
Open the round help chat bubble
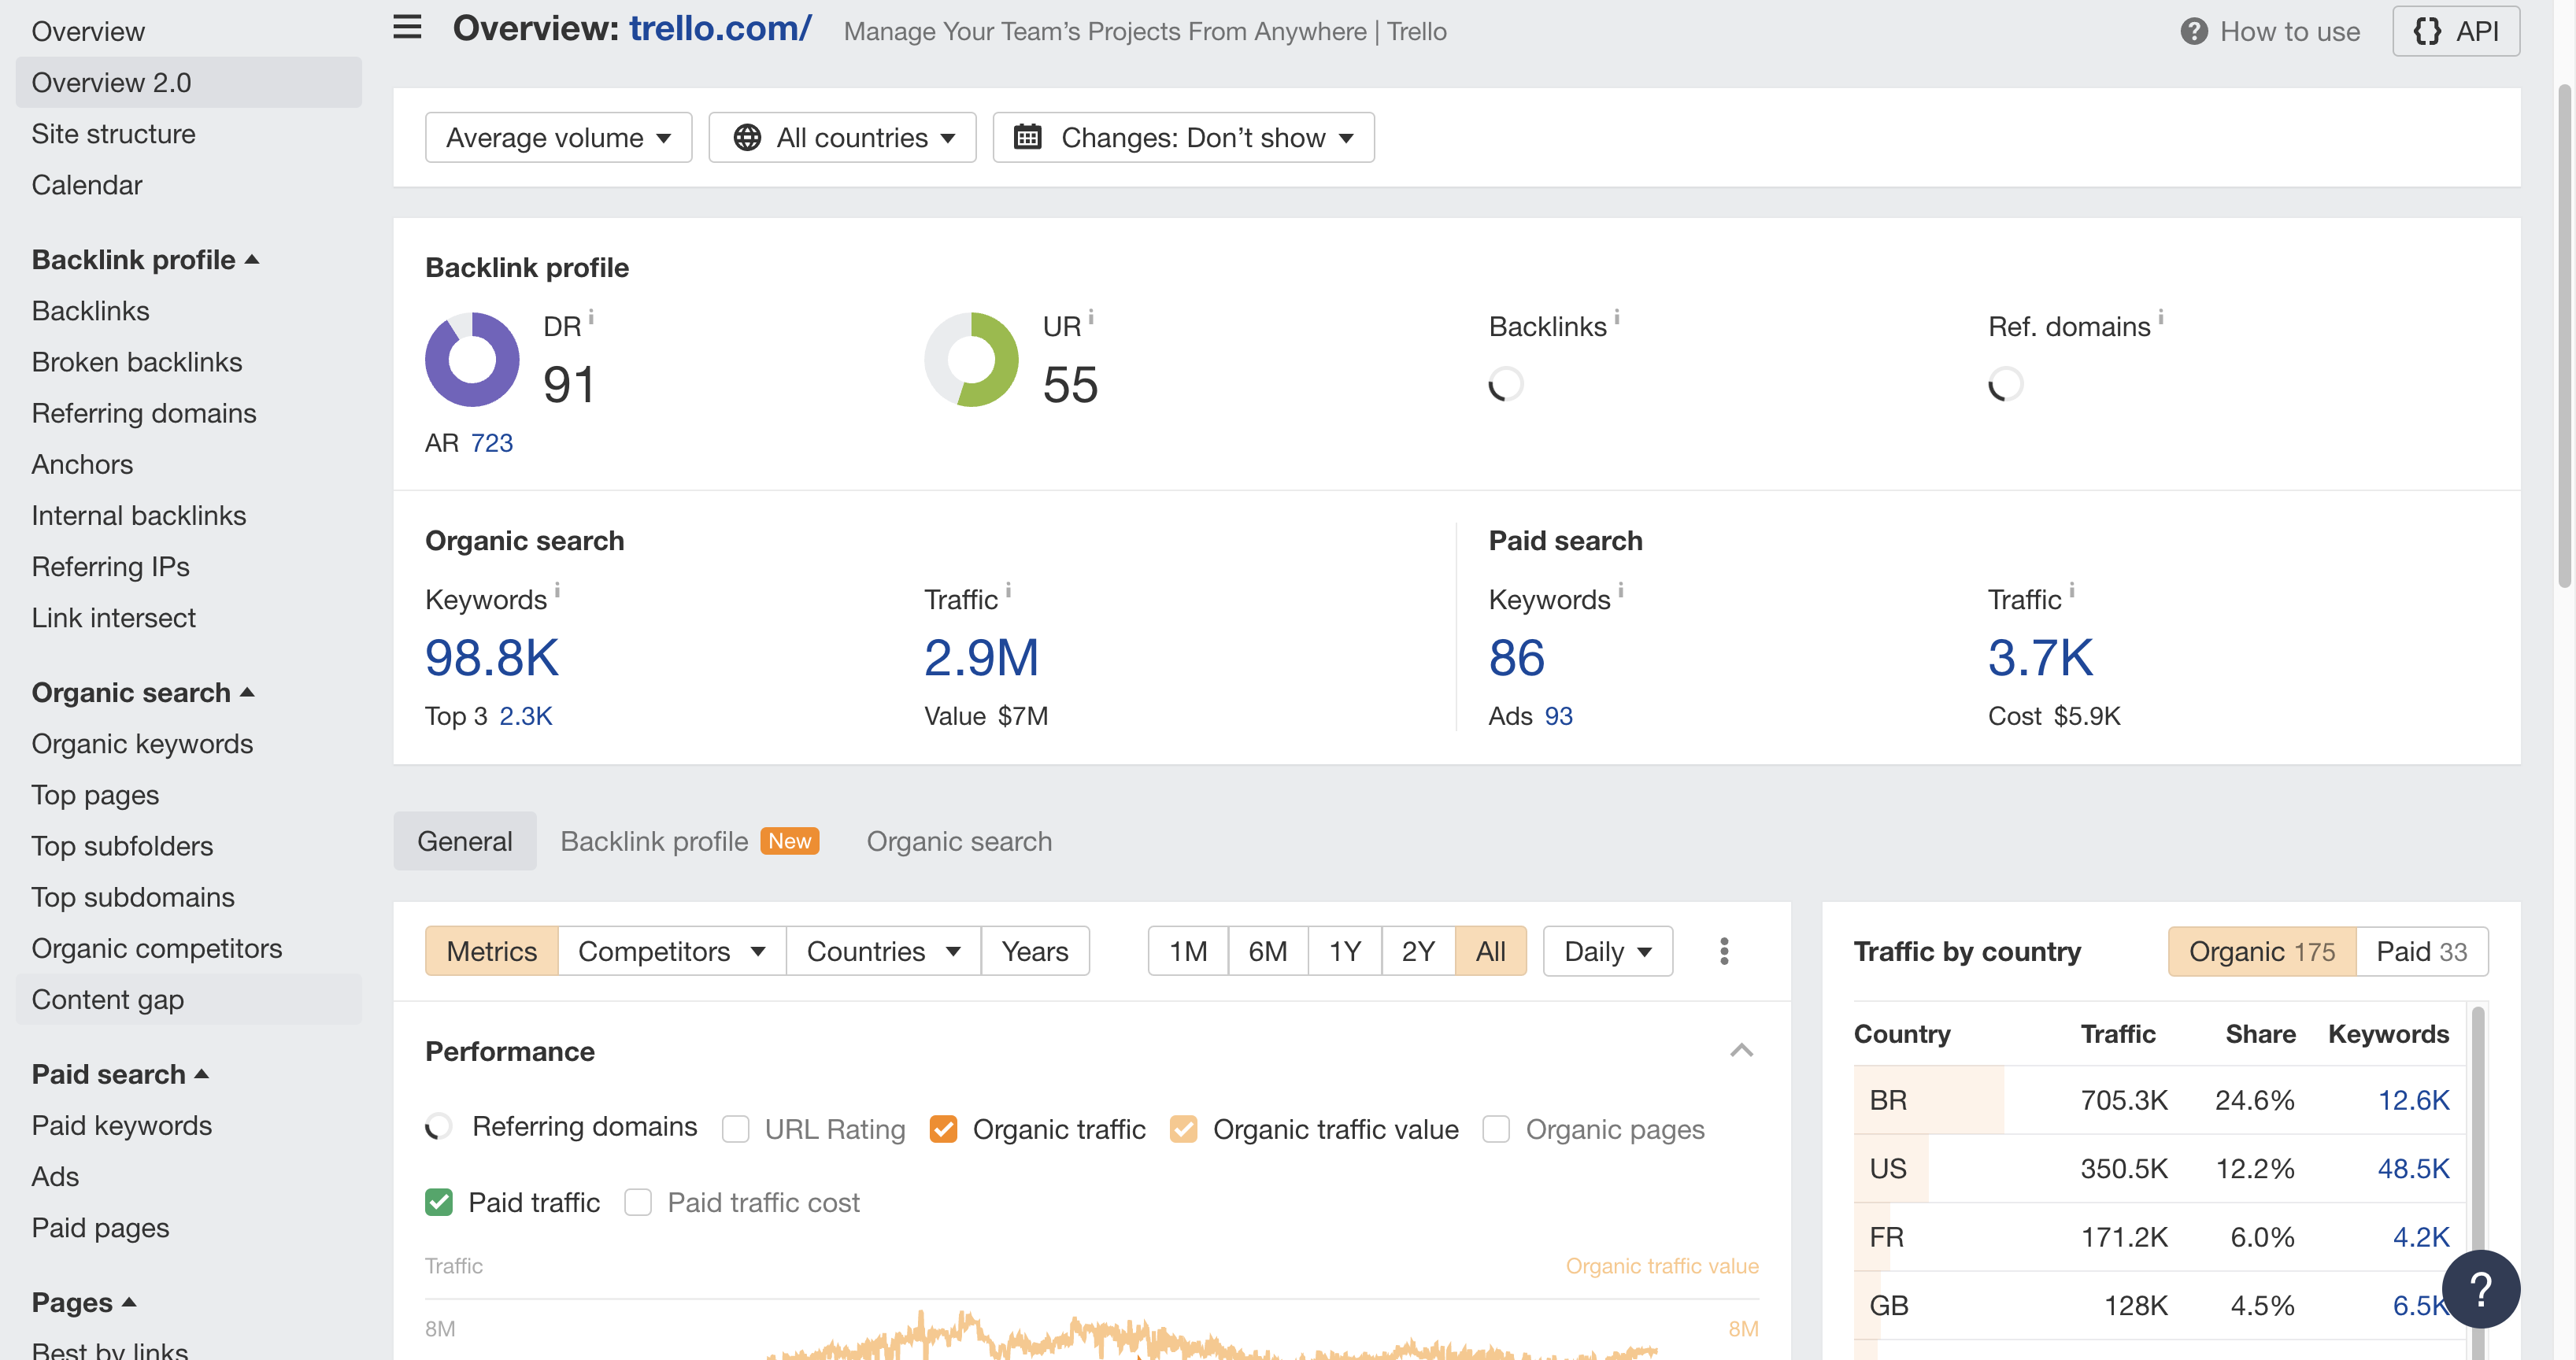[x=2480, y=1289]
